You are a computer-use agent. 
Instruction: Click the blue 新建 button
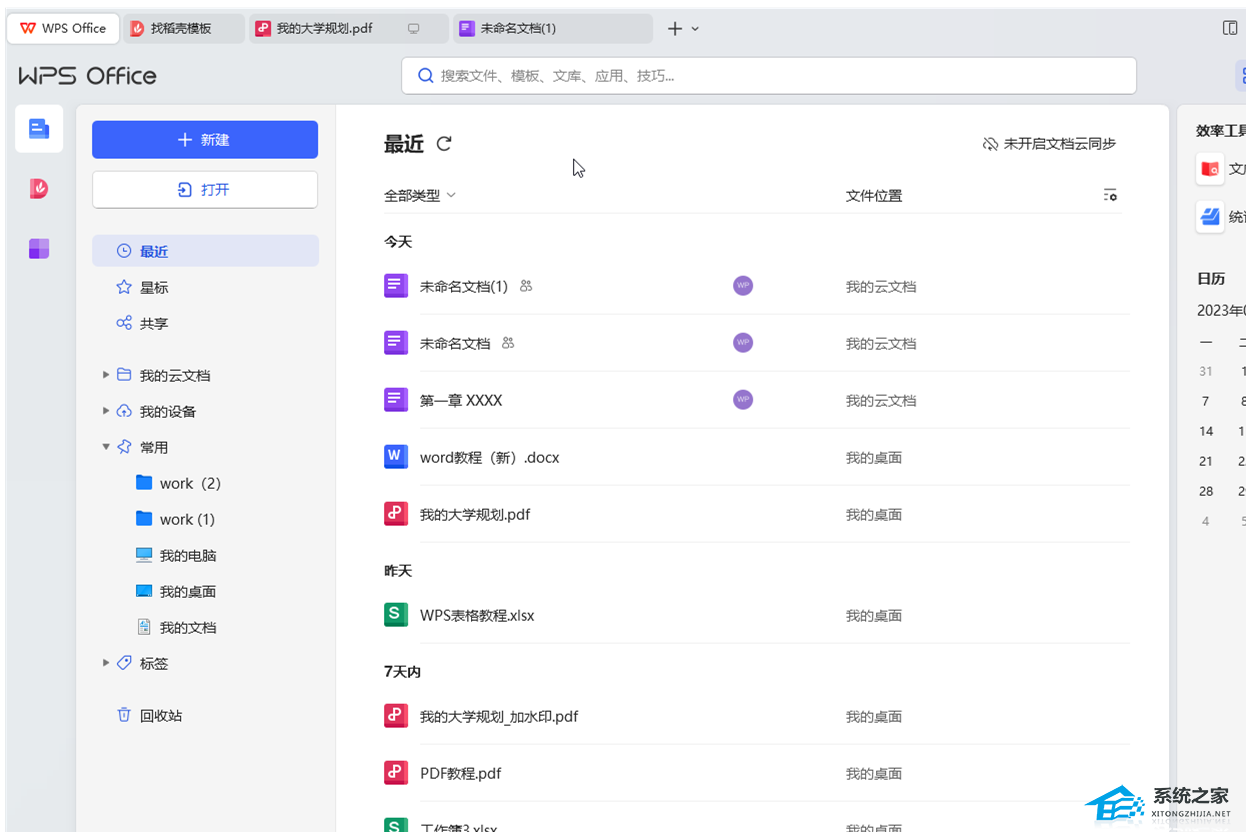tap(205, 140)
